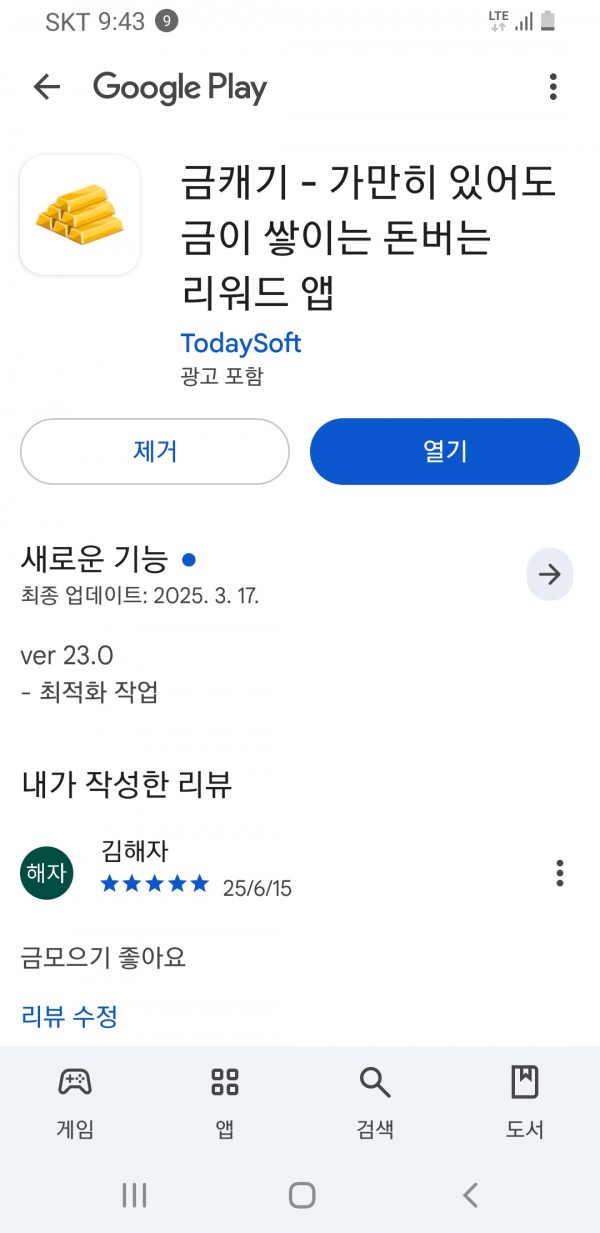Open the review's three-dot options menu
Screen dimensions: 600x1233
pyautogui.click(x=560, y=873)
